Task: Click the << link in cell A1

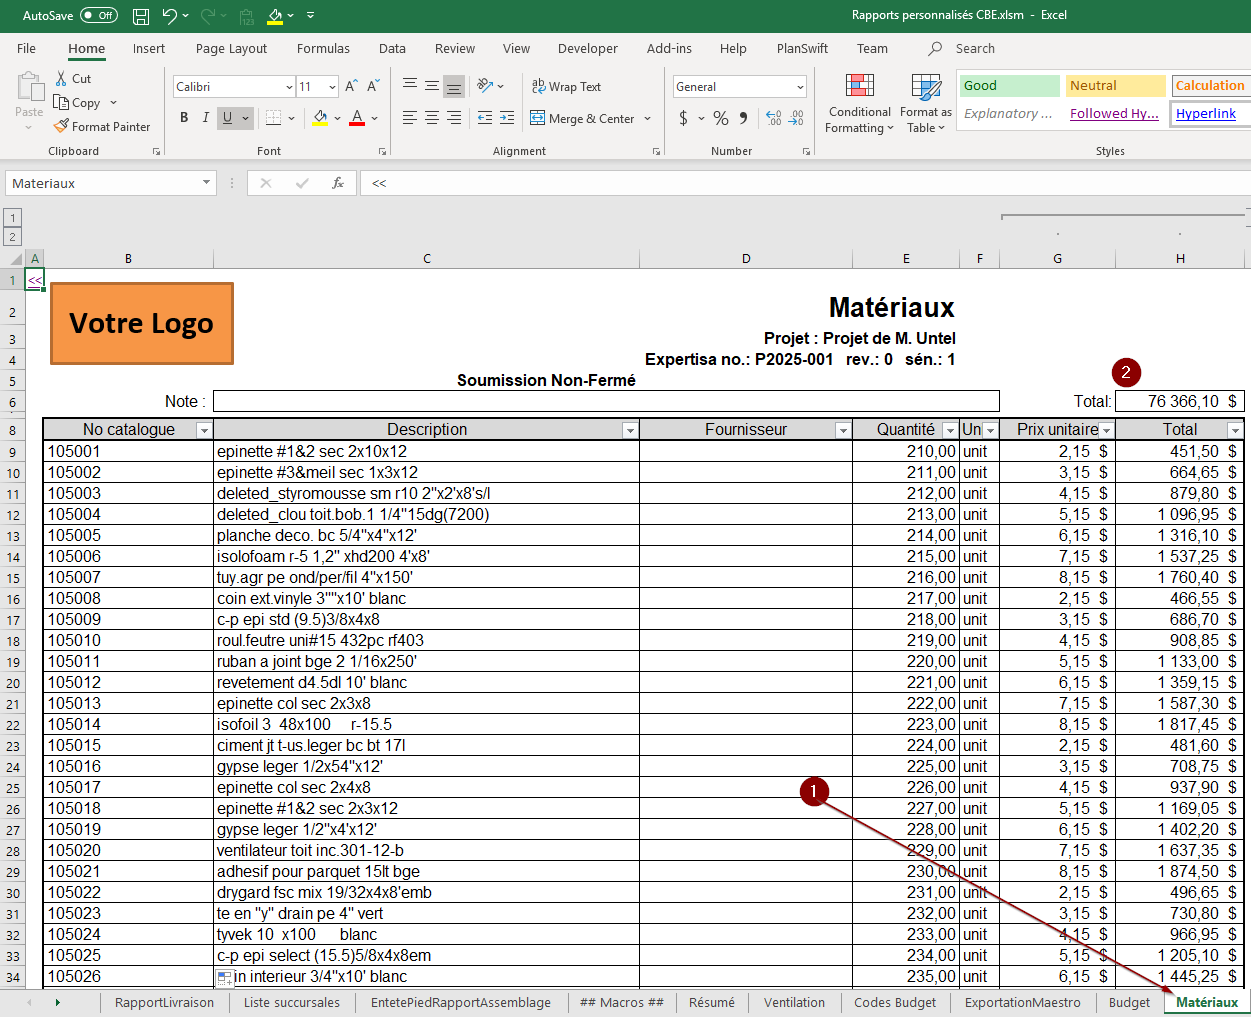Action: tap(35, 280)
